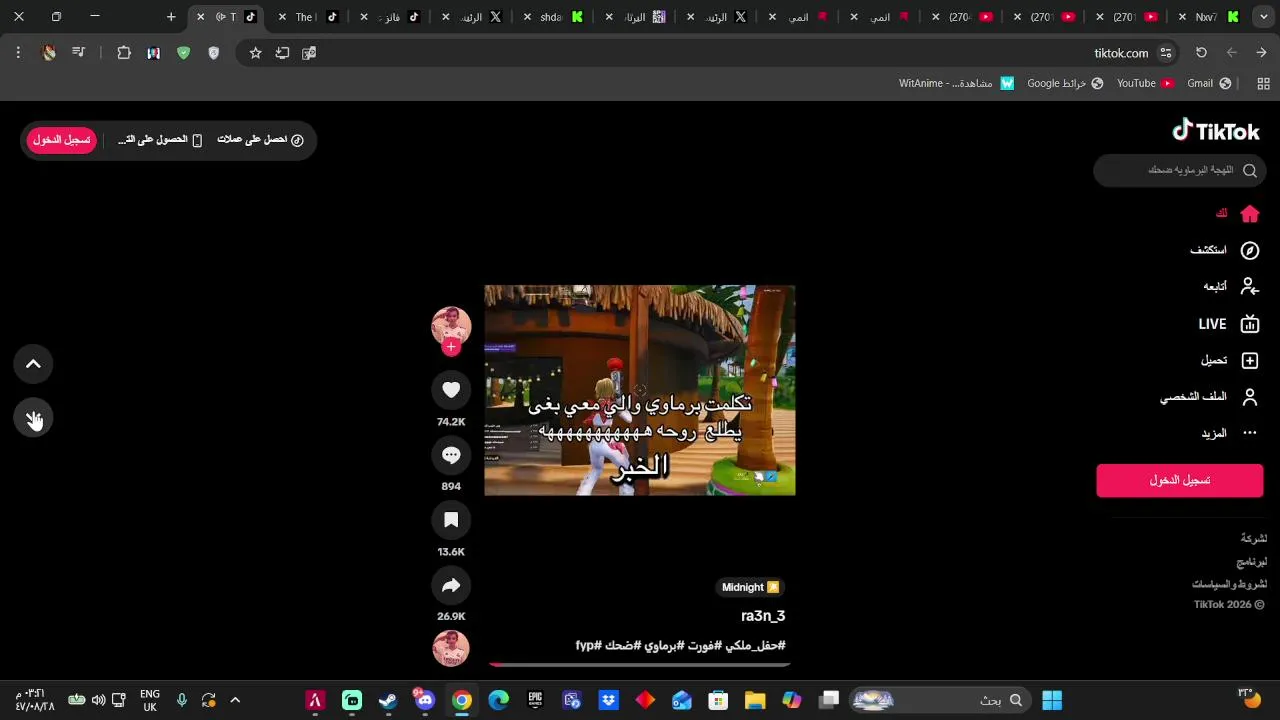Expand the Company (الشركة) footer section

coord(1254,538)
